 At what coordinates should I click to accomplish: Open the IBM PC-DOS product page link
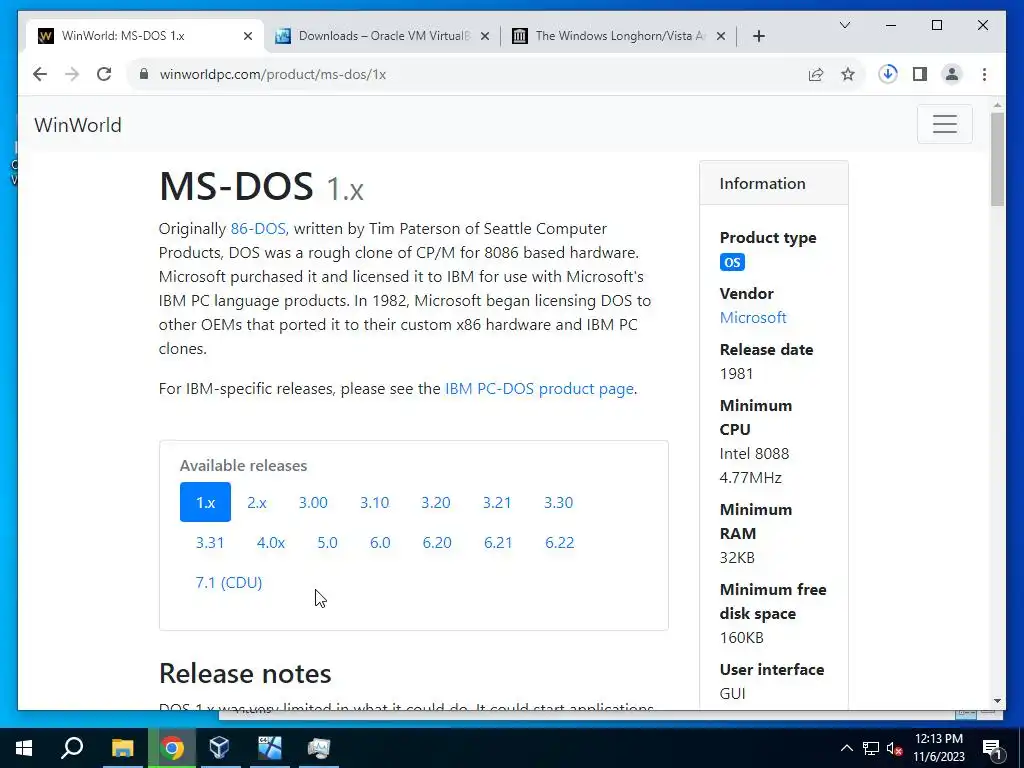[539, 389]
